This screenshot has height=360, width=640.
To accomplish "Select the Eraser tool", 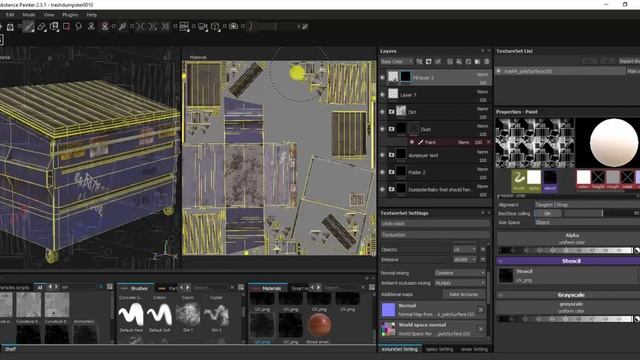I will (x=41, y=27).
